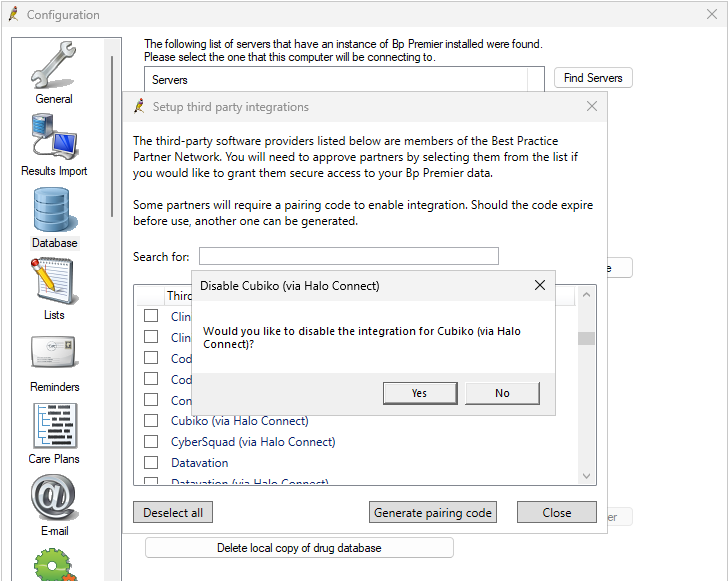Click No in the Disable Cubiko dialog
Viewport: 728px width, 581px height.
502,393
